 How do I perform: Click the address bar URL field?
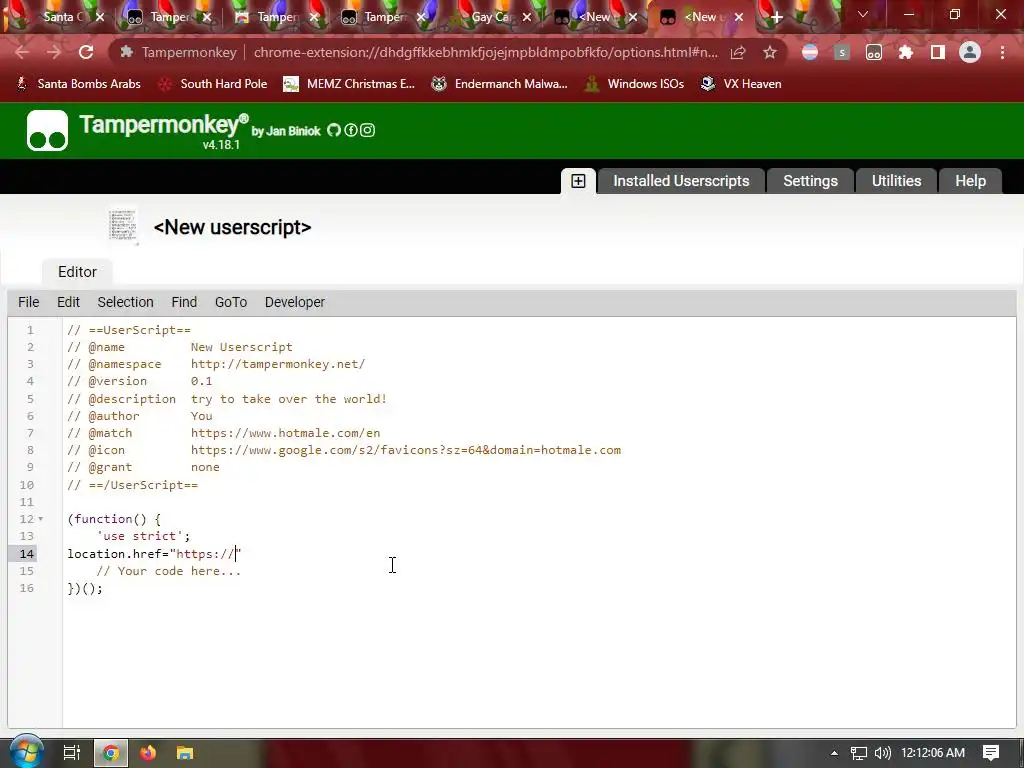click(x=485, y=52)
